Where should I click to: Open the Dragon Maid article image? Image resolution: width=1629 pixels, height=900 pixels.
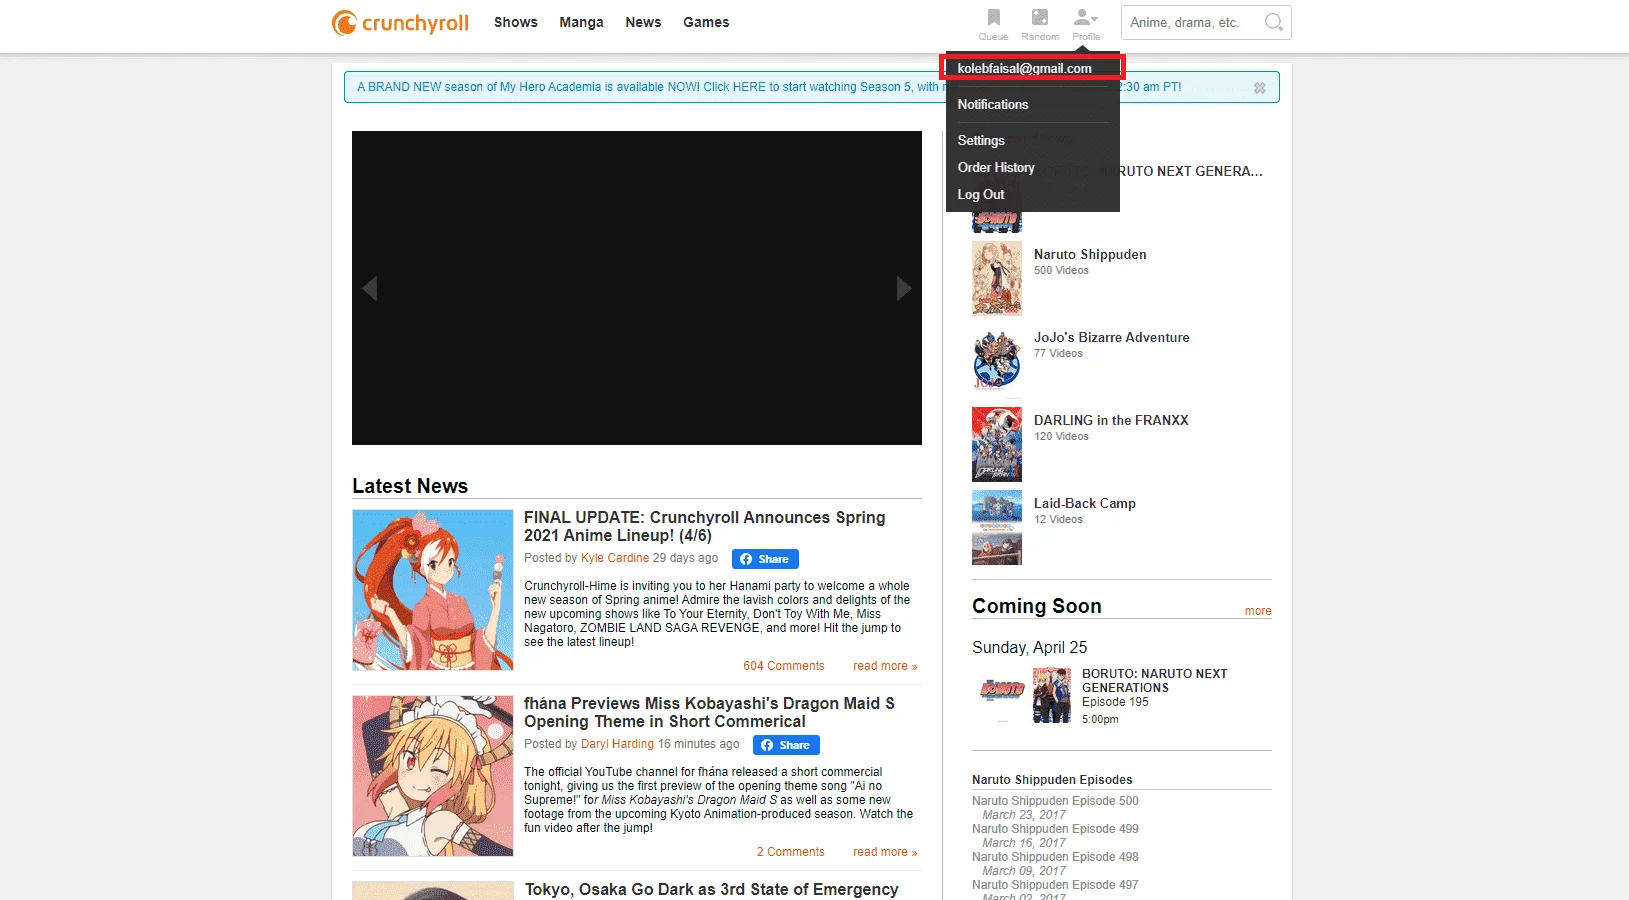click(x=433, y=776)
